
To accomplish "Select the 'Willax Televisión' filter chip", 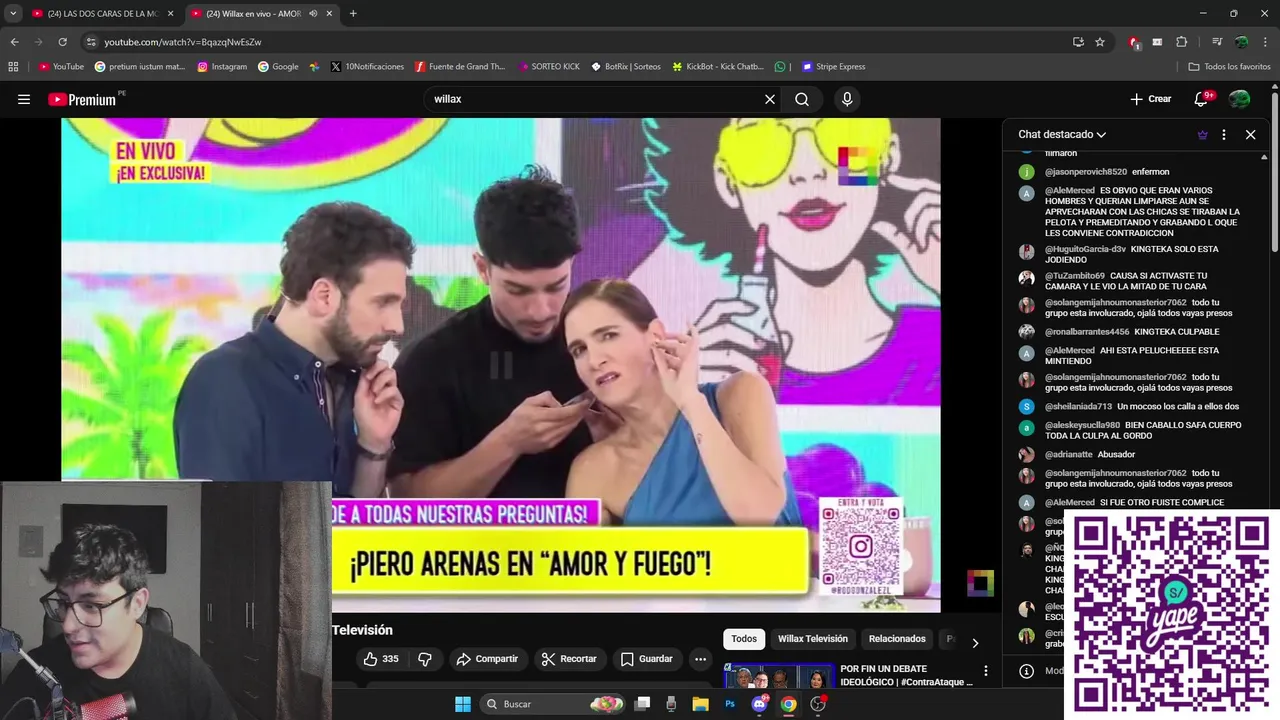I will tap(813, 639).
